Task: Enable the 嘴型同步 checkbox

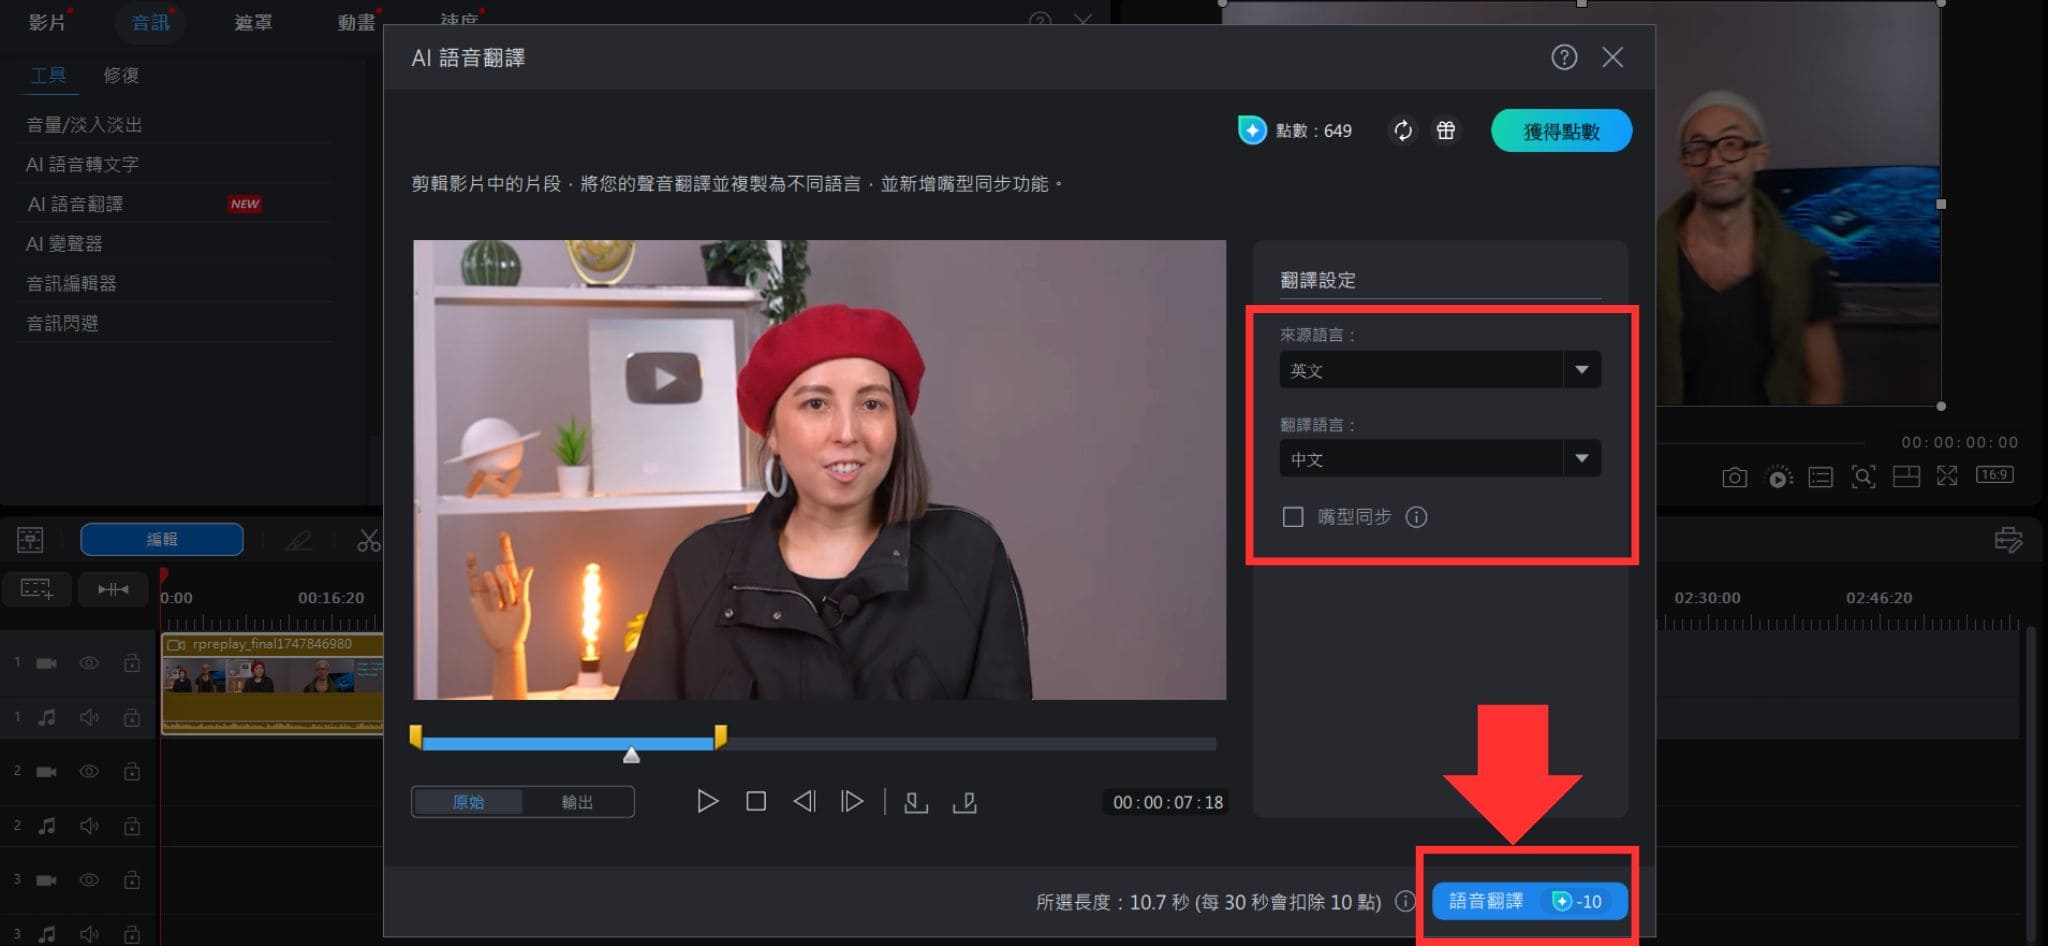Action: (x=1292, y=517)
